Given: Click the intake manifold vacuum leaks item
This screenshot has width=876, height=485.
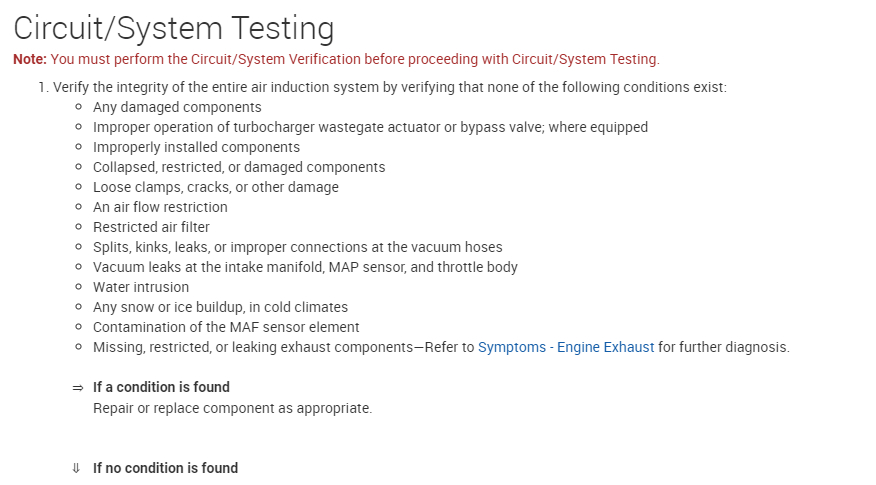Looking at the screenshot, I should coord(305,267).
